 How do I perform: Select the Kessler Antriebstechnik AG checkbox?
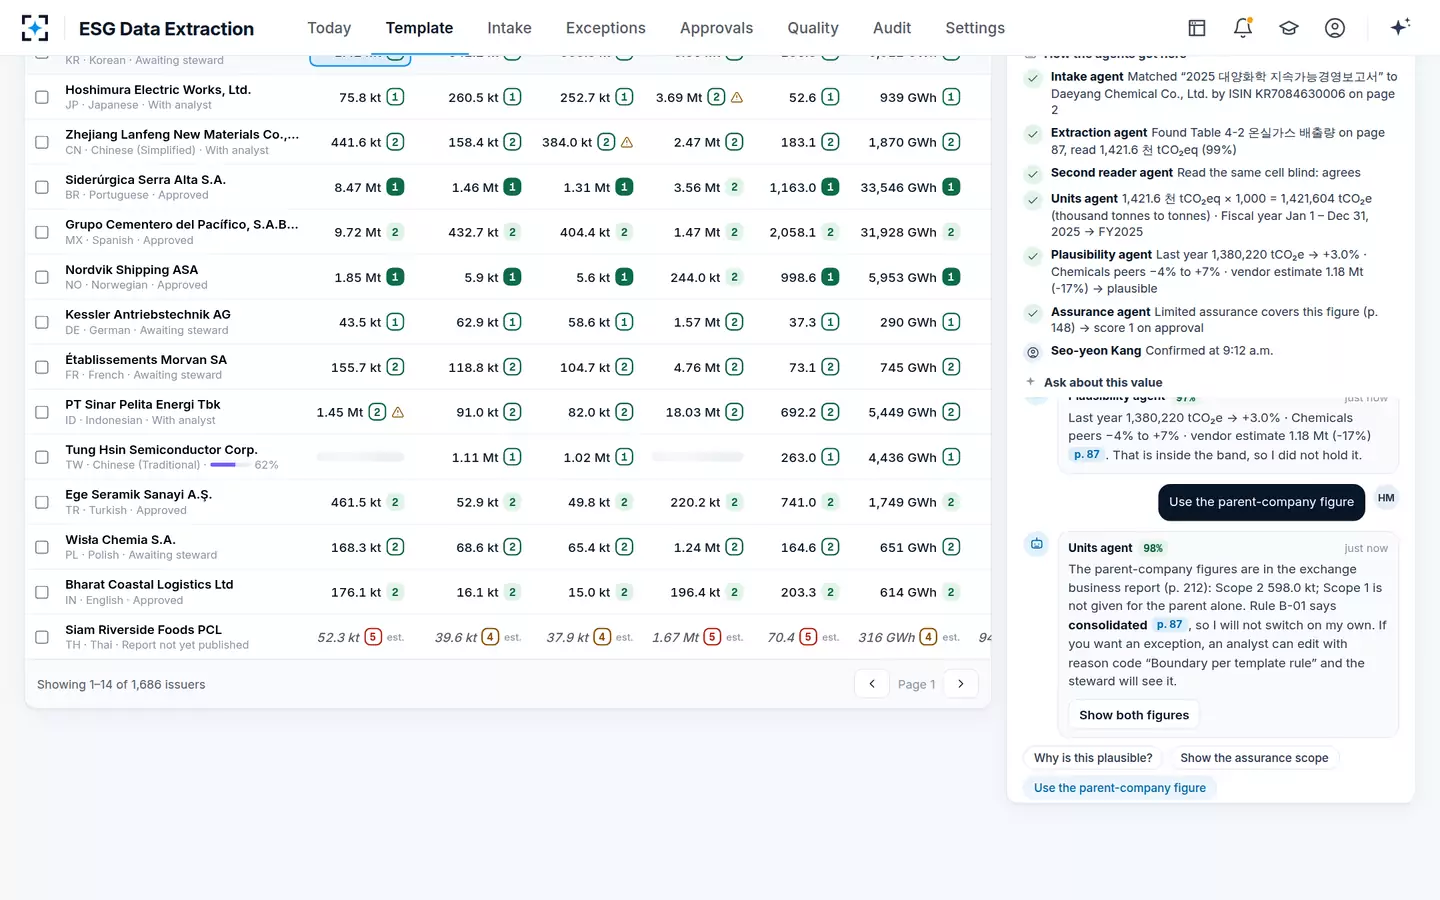click(x=42, y=322)
